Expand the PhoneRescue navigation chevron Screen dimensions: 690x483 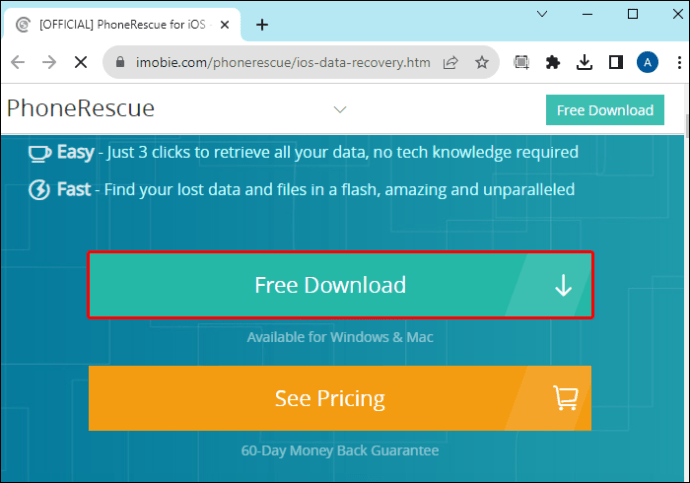tap(340, 109)
